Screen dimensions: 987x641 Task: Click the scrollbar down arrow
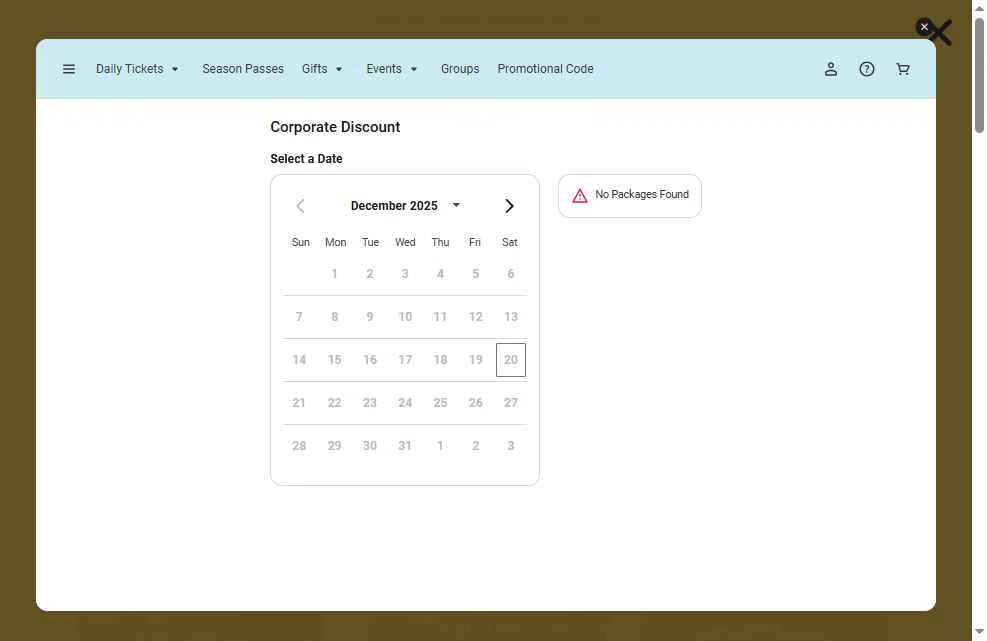tap(979, 632)
